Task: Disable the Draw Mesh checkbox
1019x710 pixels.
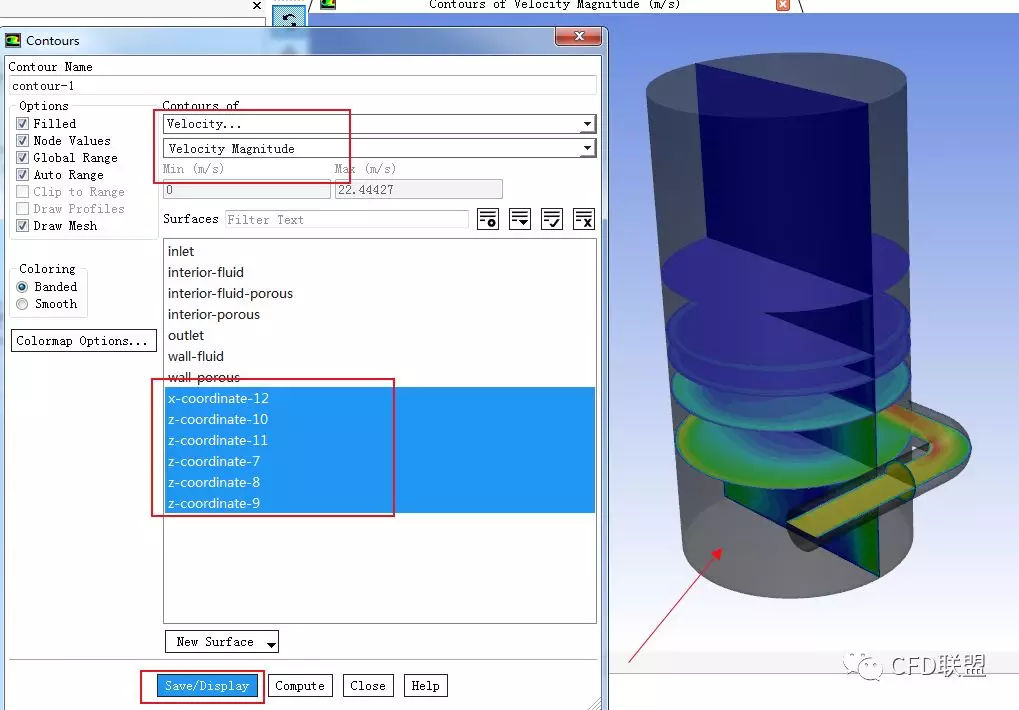Action: (23, 226)
